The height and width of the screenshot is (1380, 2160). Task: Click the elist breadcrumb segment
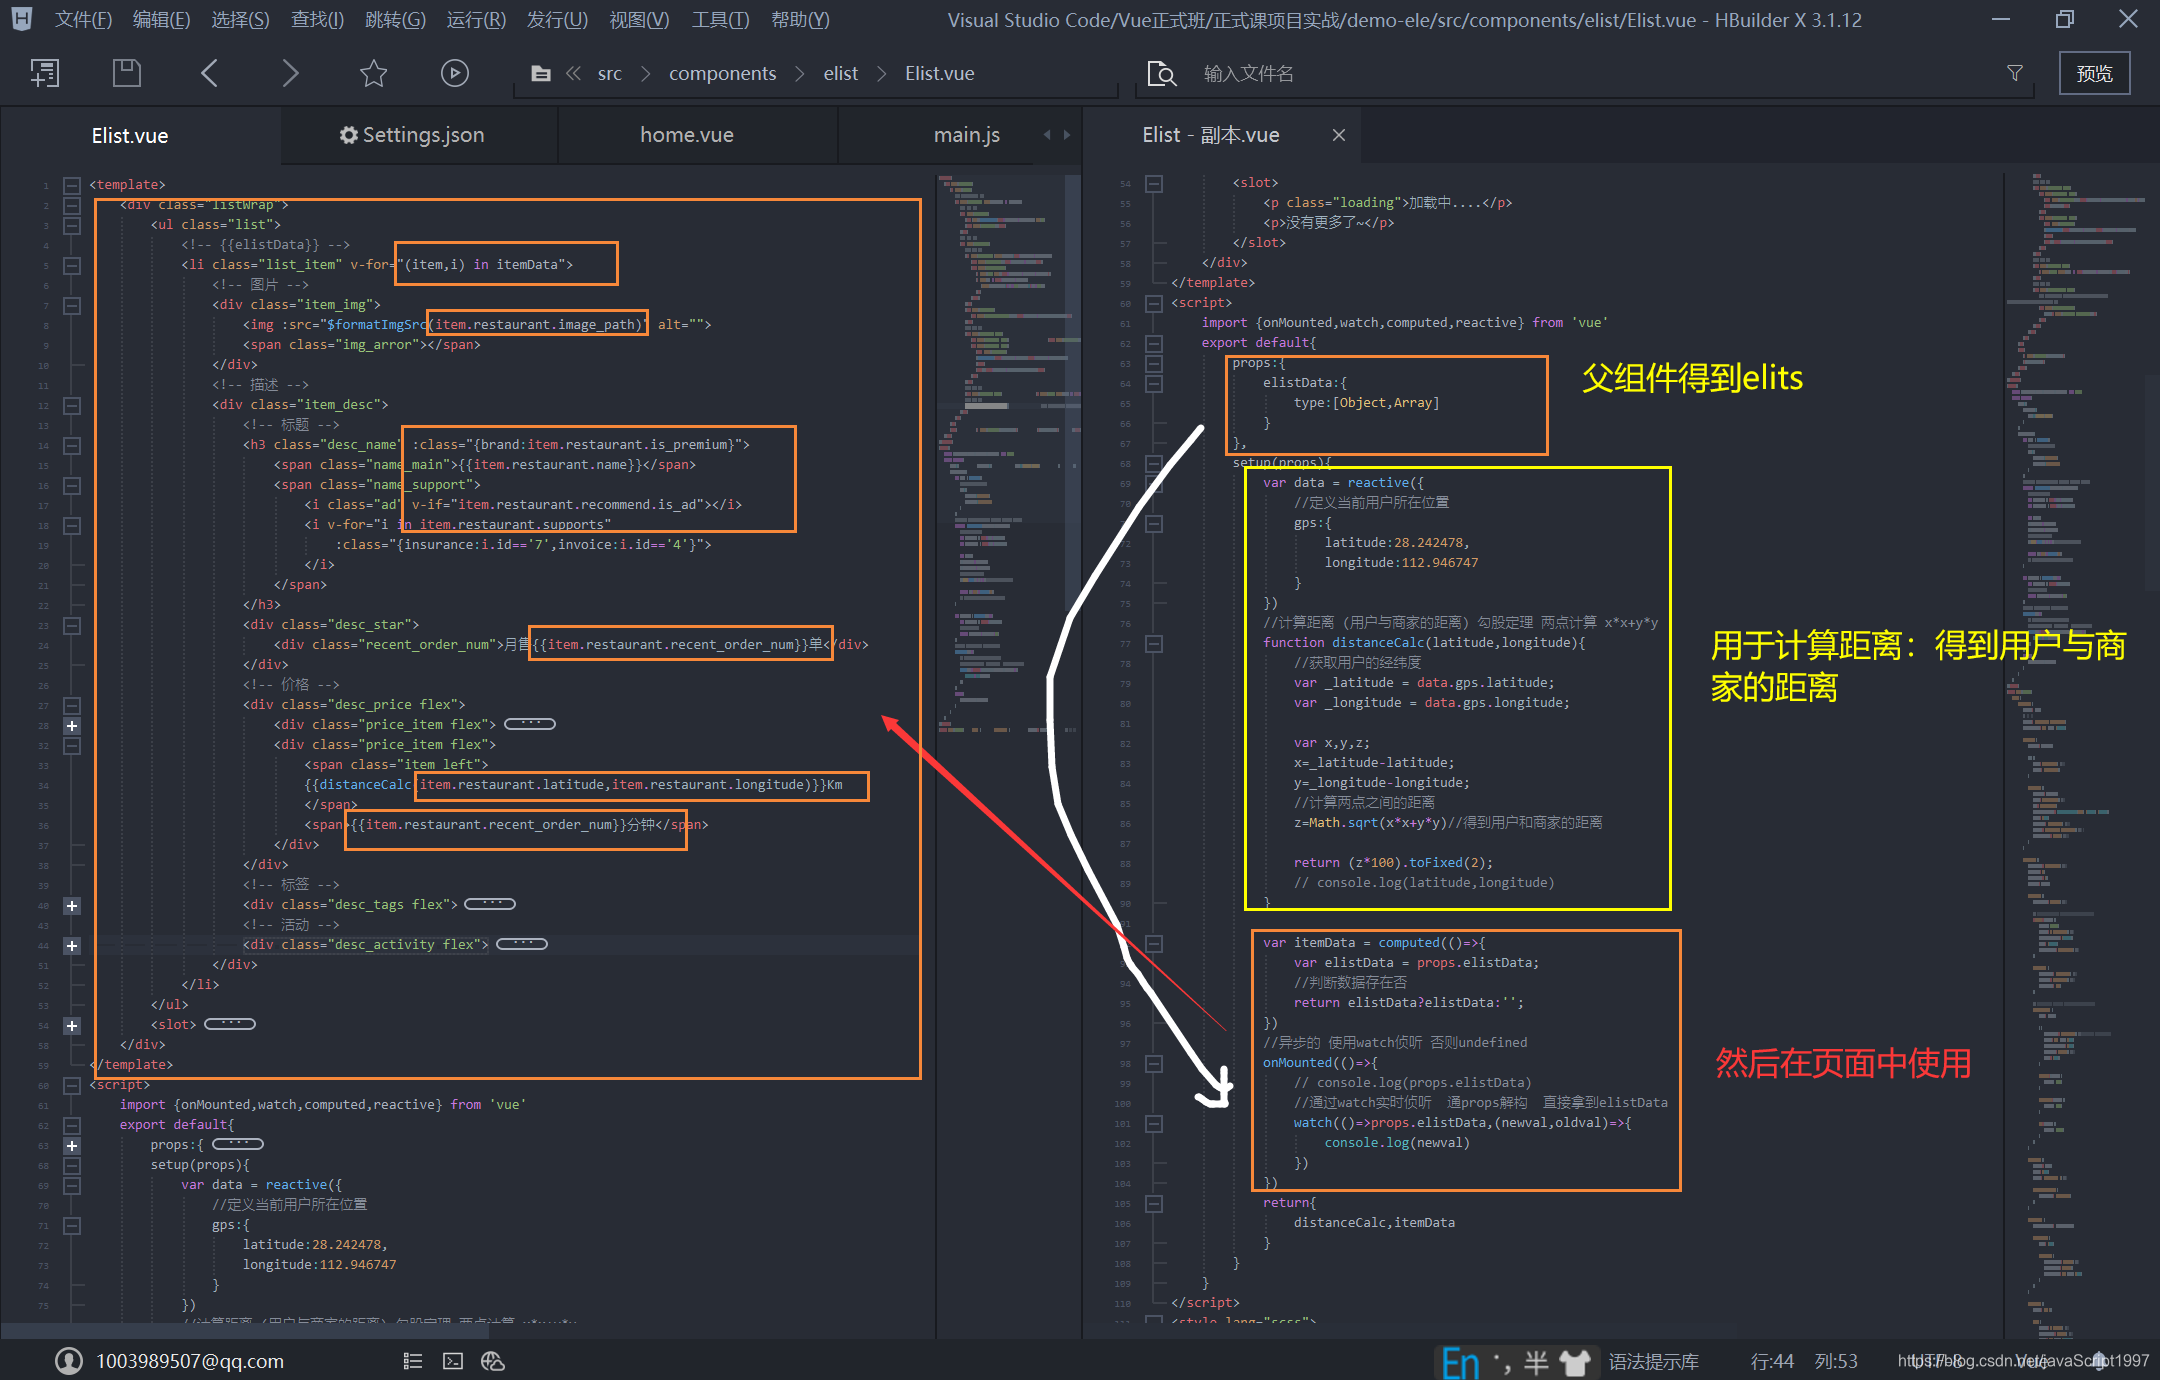point(841,73)
